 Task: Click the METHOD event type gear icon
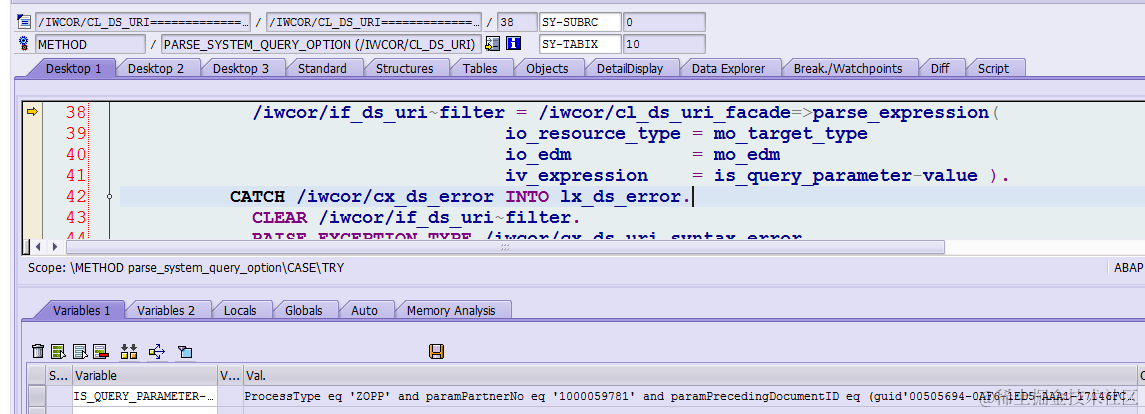23,44
